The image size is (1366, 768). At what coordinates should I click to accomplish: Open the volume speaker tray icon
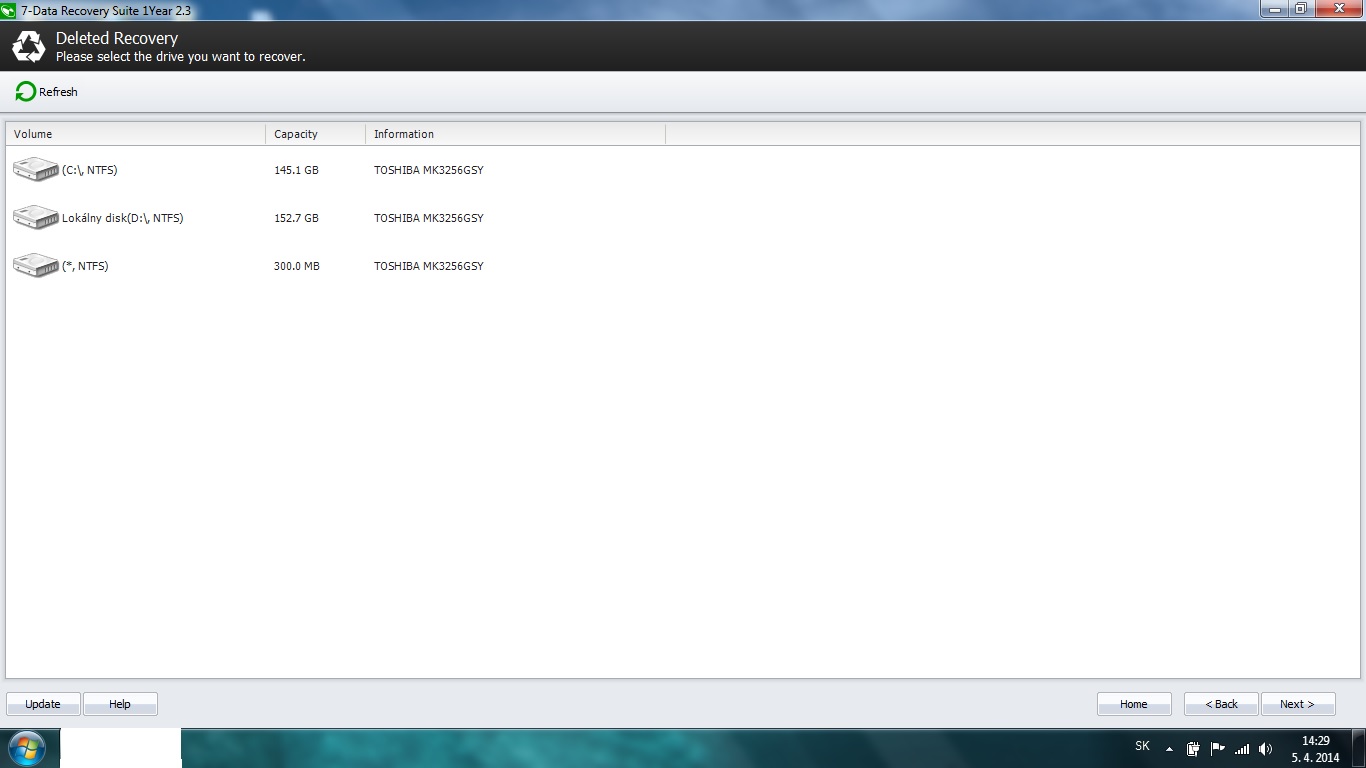point(1266,749)
